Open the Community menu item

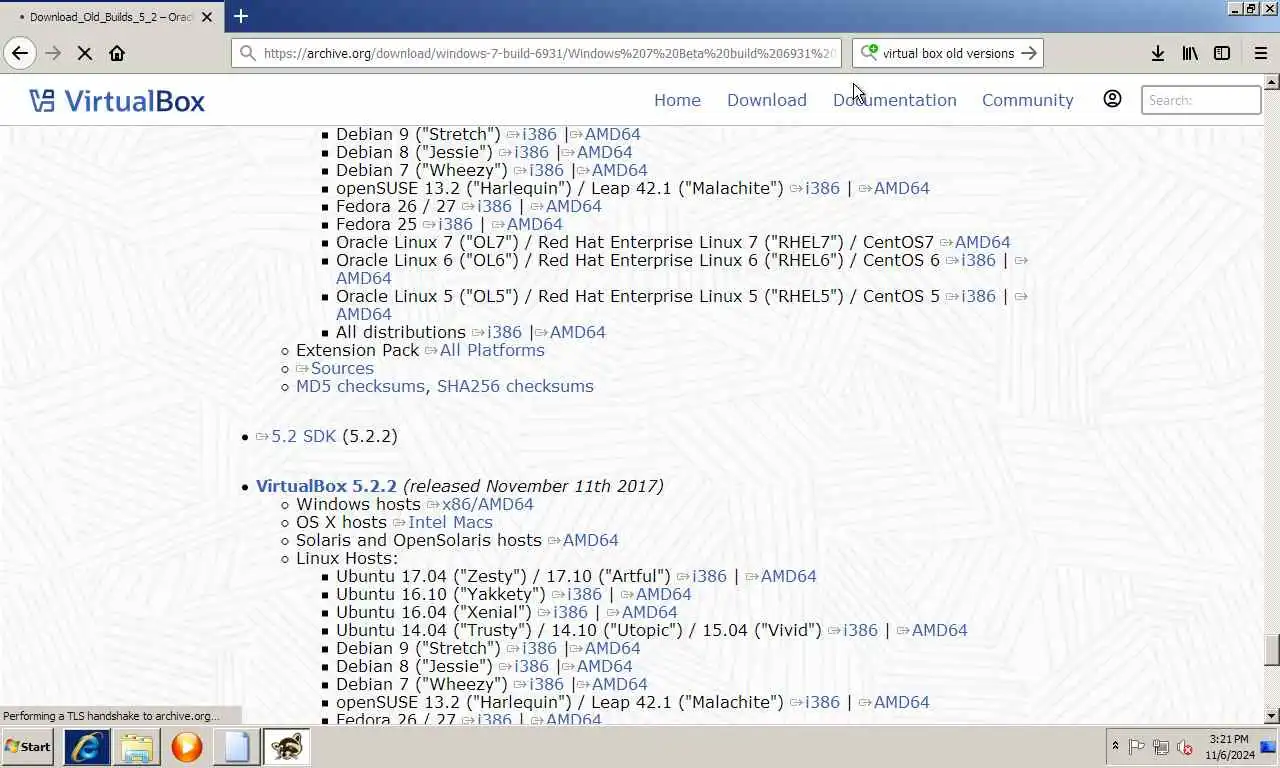click(1028, 100)
